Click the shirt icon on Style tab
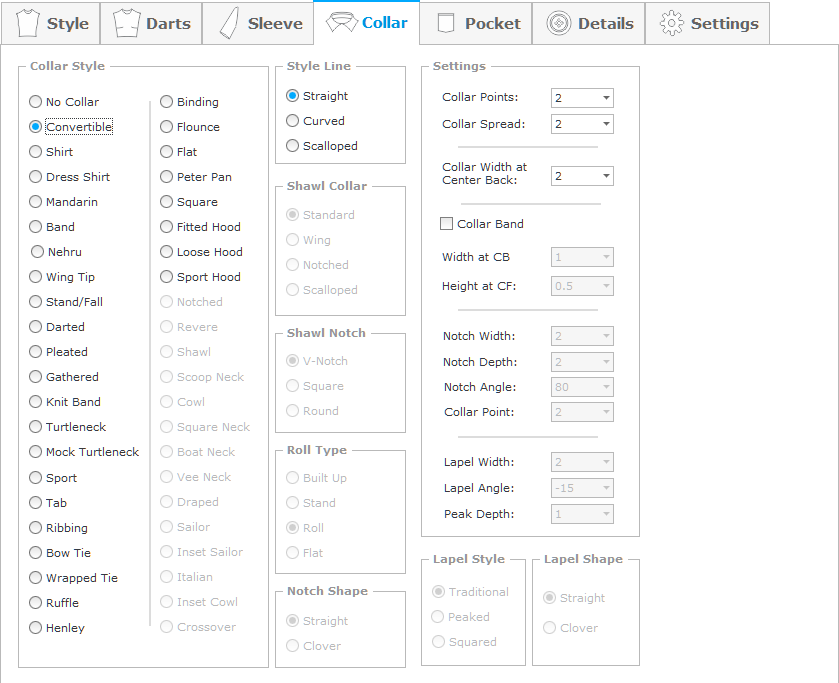Viewport: 839px width, 683px height. pyautogui.click(x=28, y=23)
